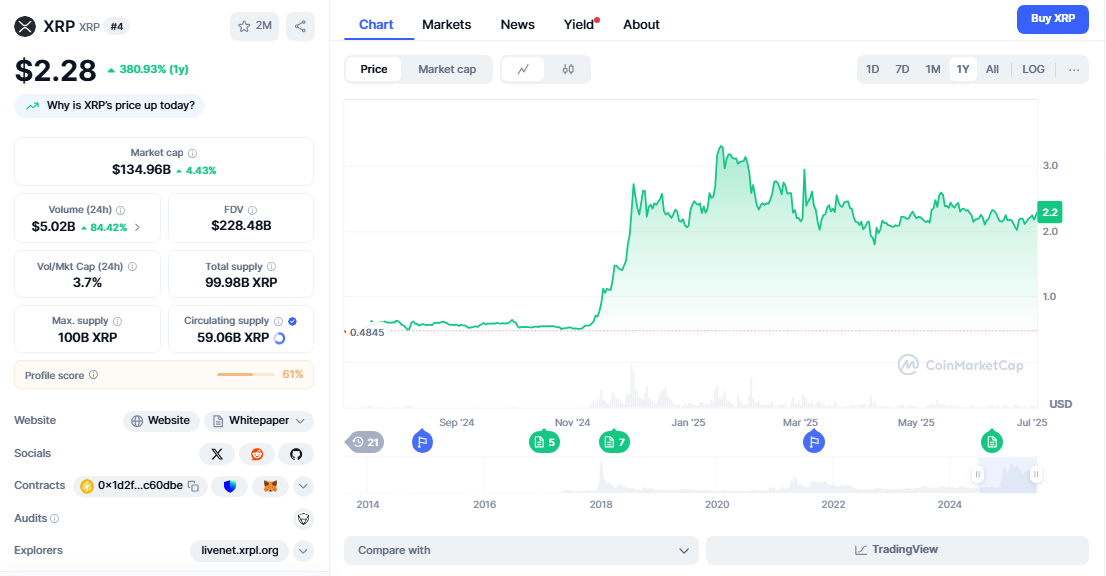Image resolution: width=1106 pixels, height=576 pixels.
Task: Set chart range to All
Action: 992,69
